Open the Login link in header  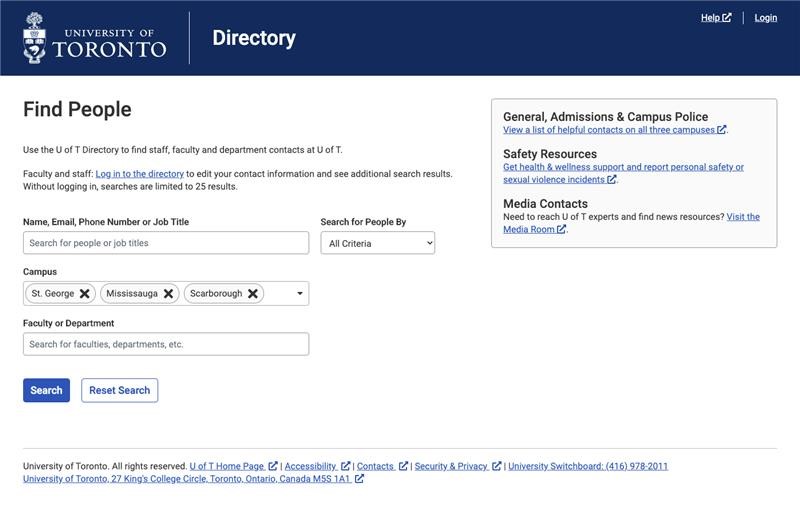(x=766, y=18)
